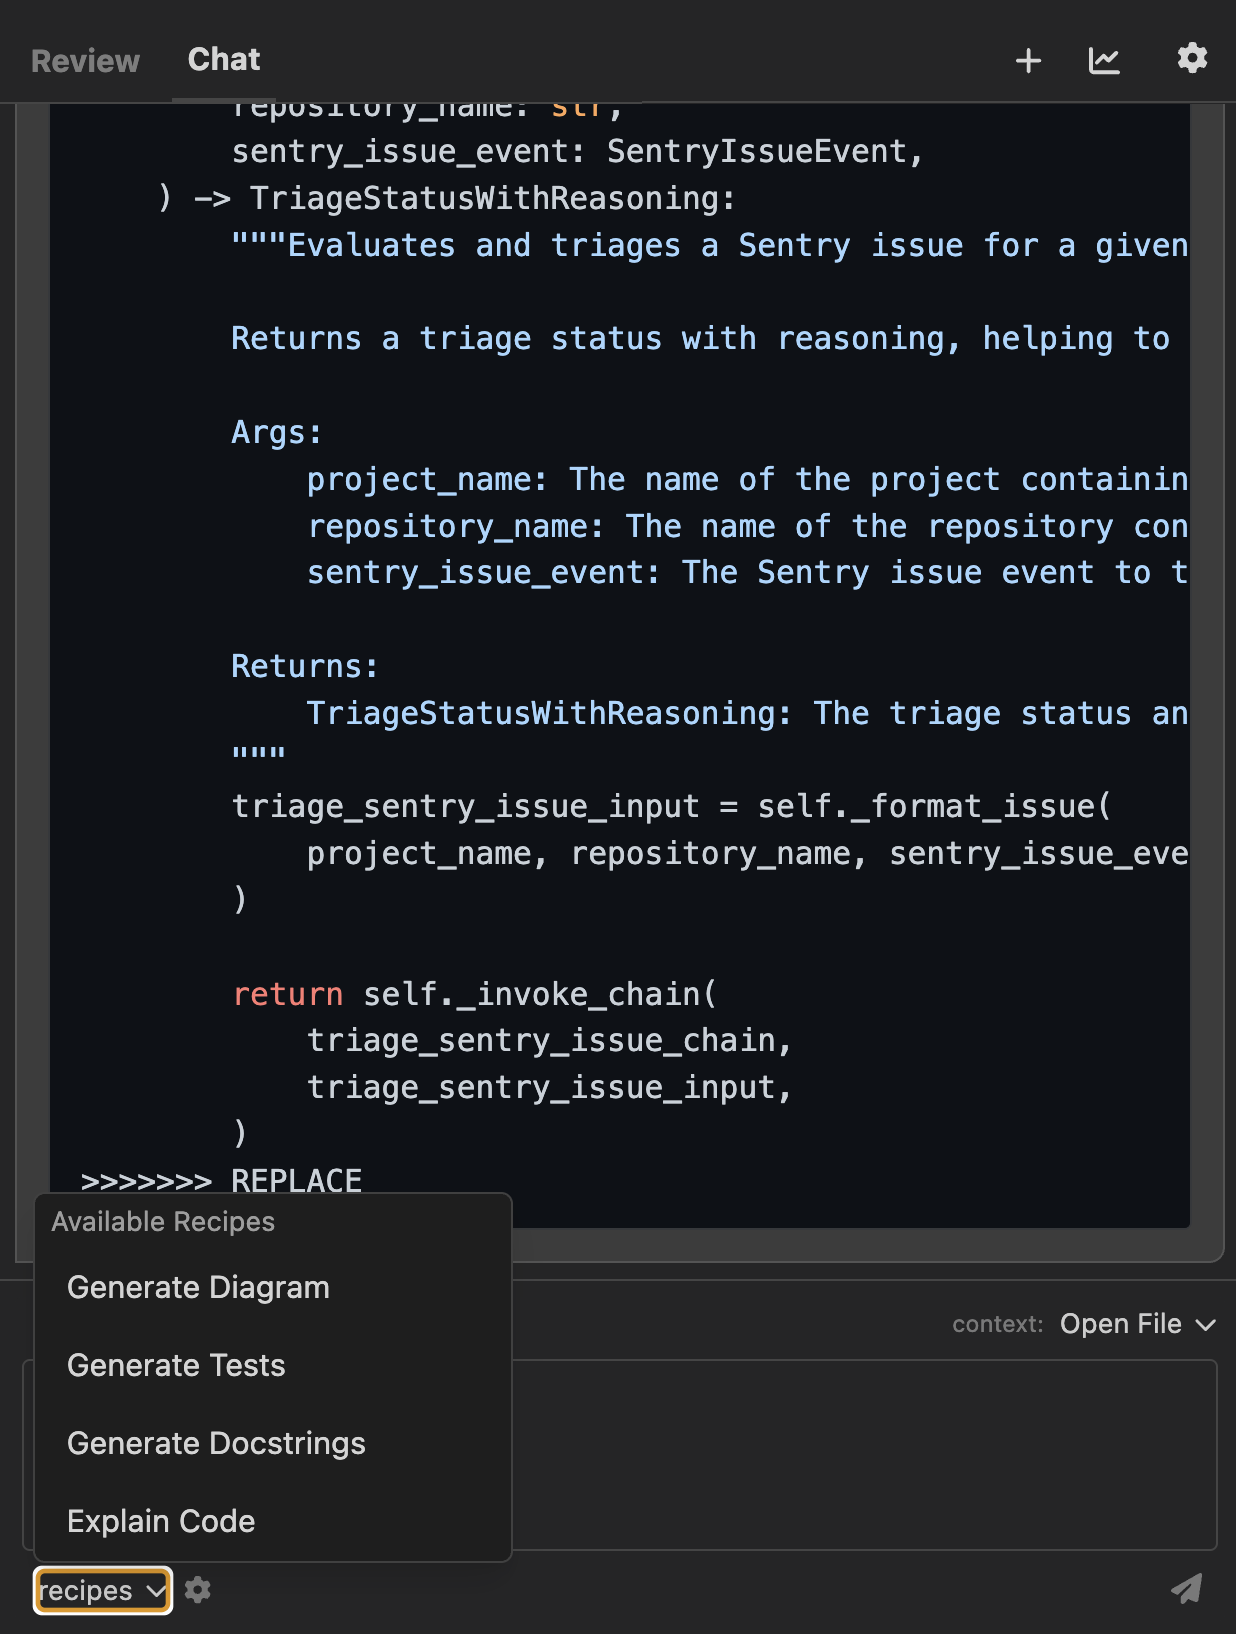Start a new chat with plus icon

tap(1028, 61)
